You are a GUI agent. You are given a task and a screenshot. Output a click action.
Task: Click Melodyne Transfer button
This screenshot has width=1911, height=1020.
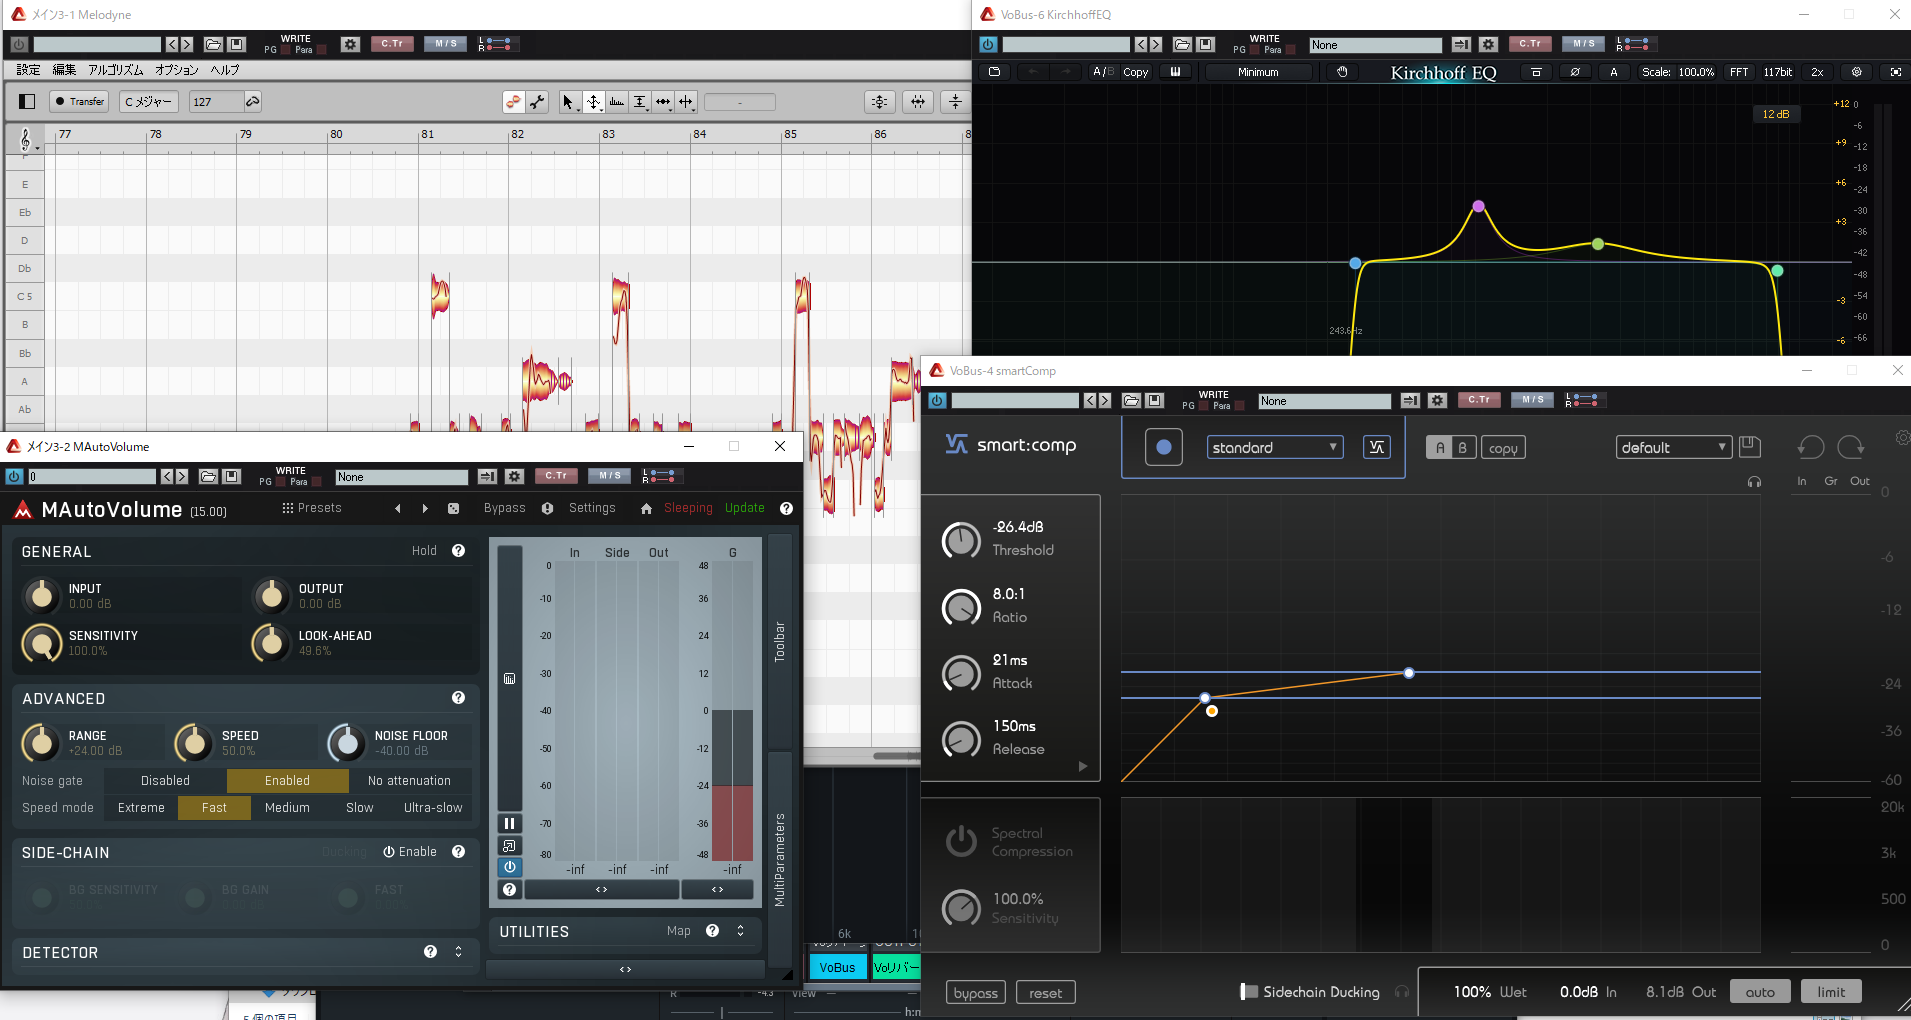80,102
